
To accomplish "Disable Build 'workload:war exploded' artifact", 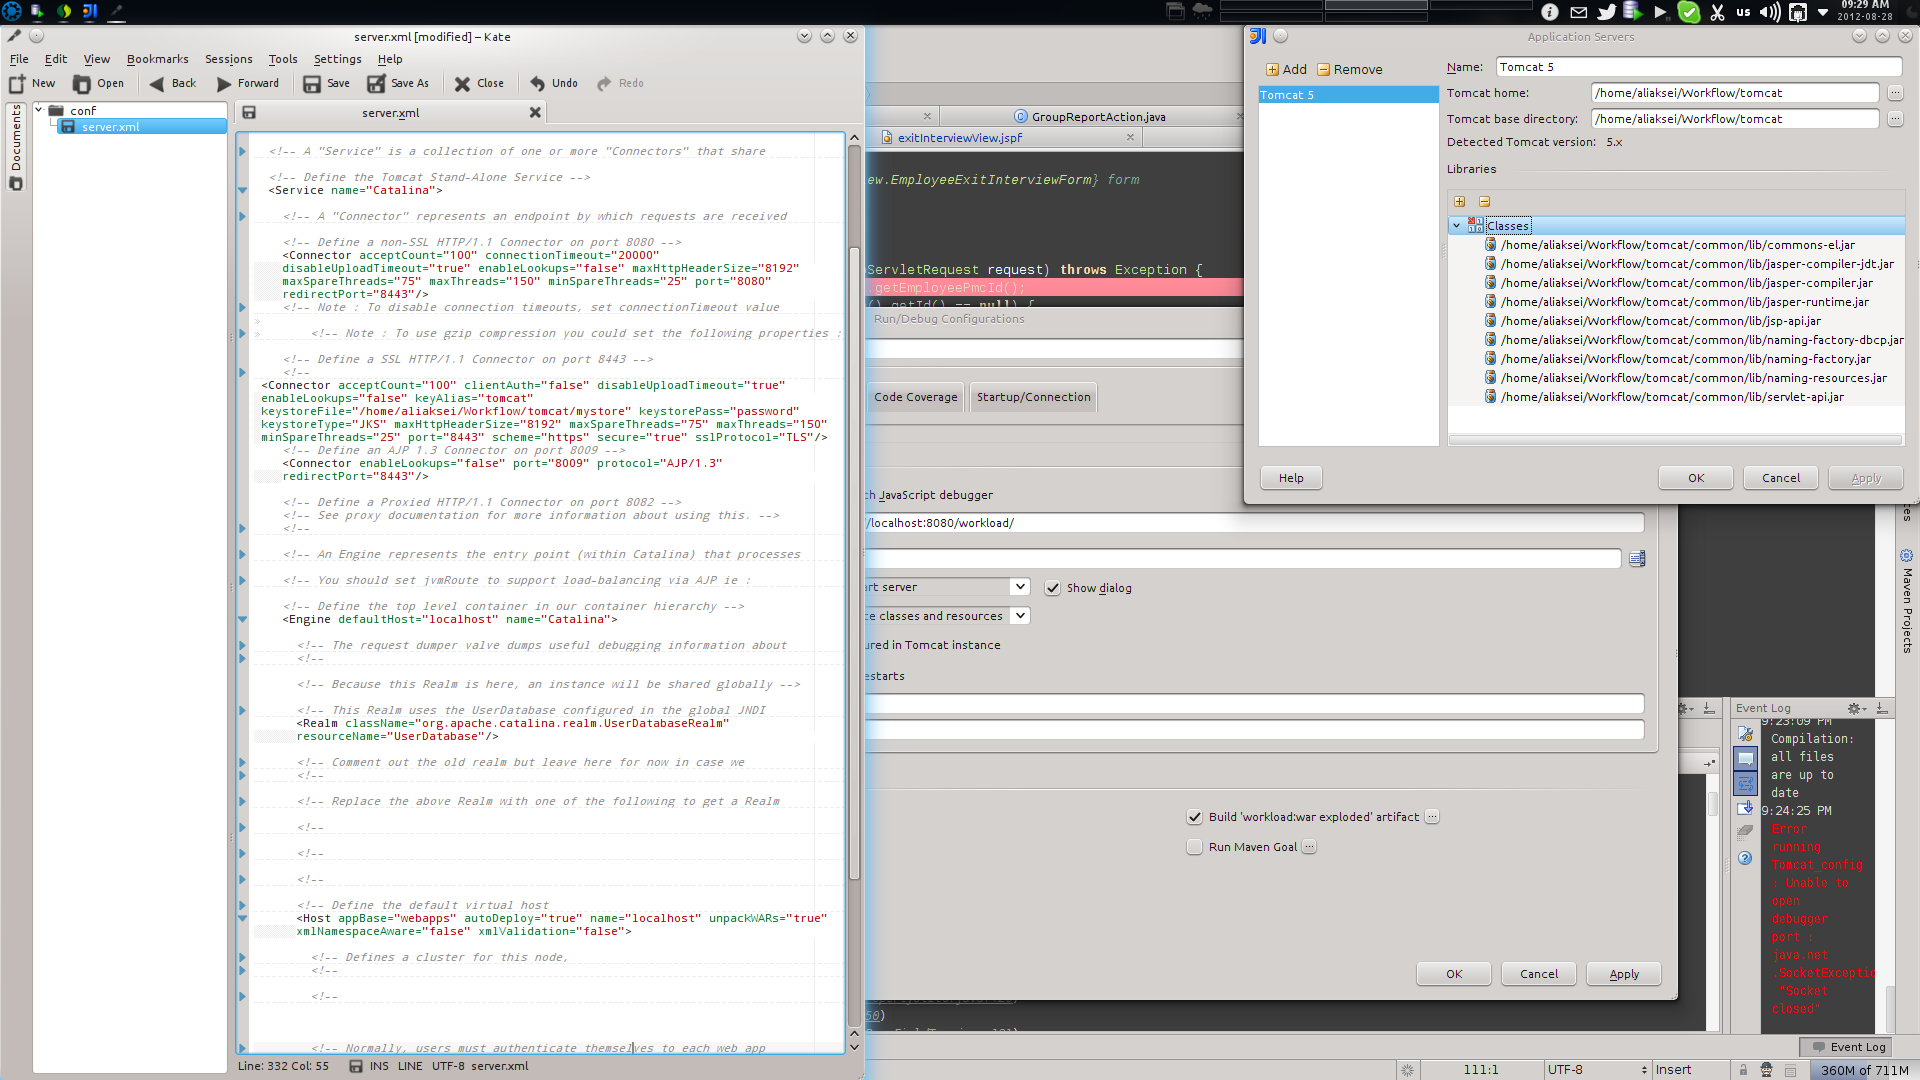I will [1194, 816].
